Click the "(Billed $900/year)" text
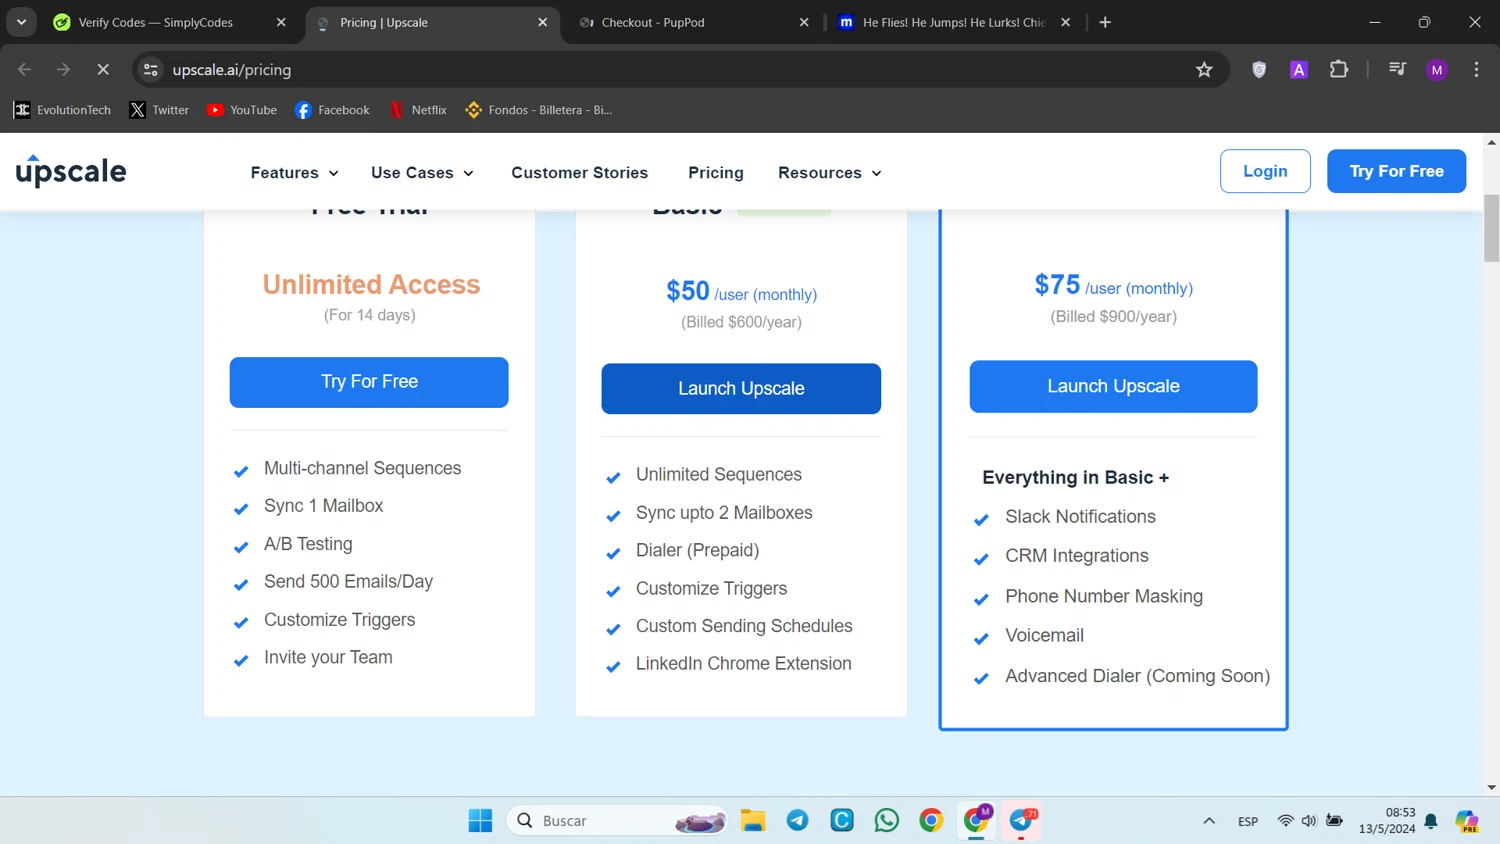Viewport: 1500px width, 844px height. click(x=1113, y=316)
